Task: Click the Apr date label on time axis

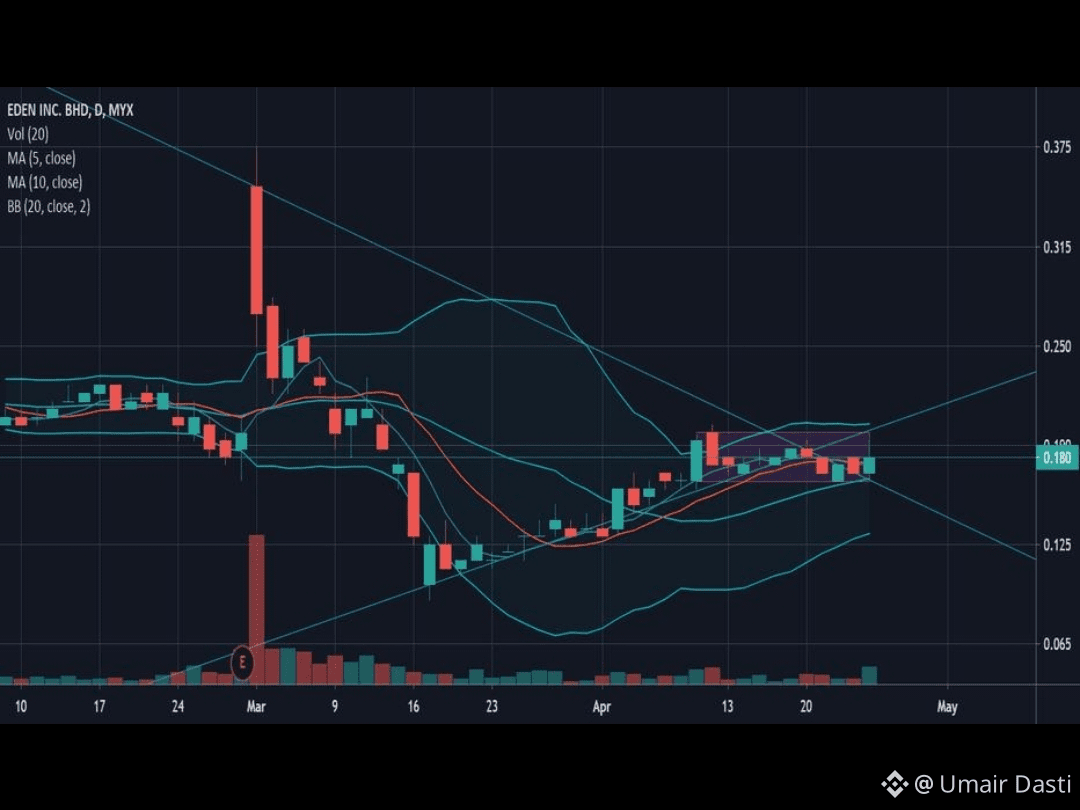Action: [x=602, y=707]
